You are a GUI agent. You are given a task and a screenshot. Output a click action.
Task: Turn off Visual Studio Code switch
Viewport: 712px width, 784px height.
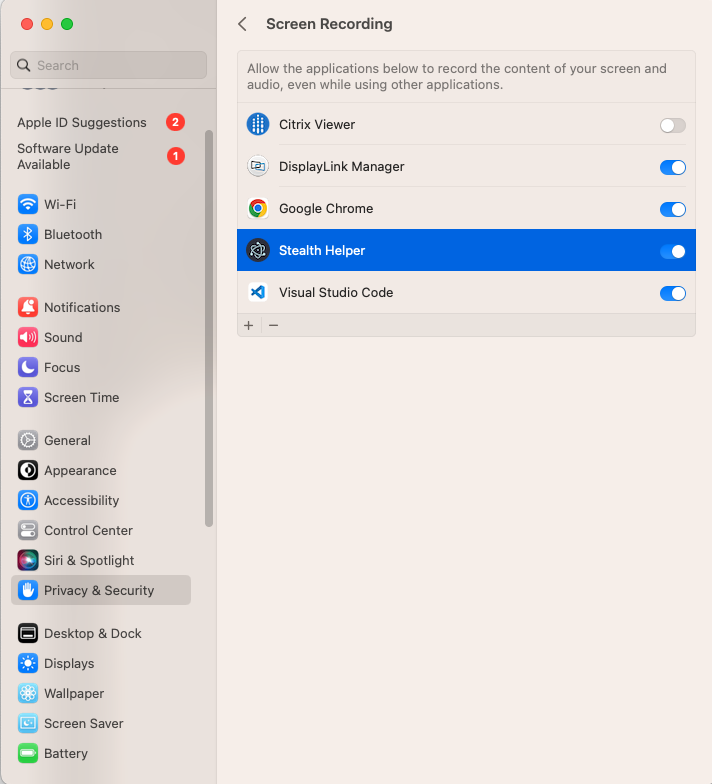click(x=672, y=294)
